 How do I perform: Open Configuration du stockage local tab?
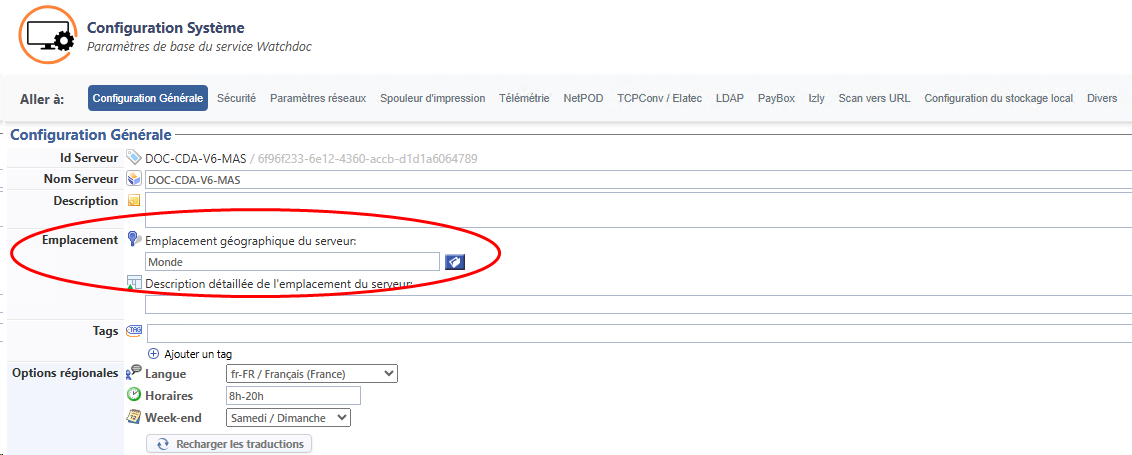(998, 98)
